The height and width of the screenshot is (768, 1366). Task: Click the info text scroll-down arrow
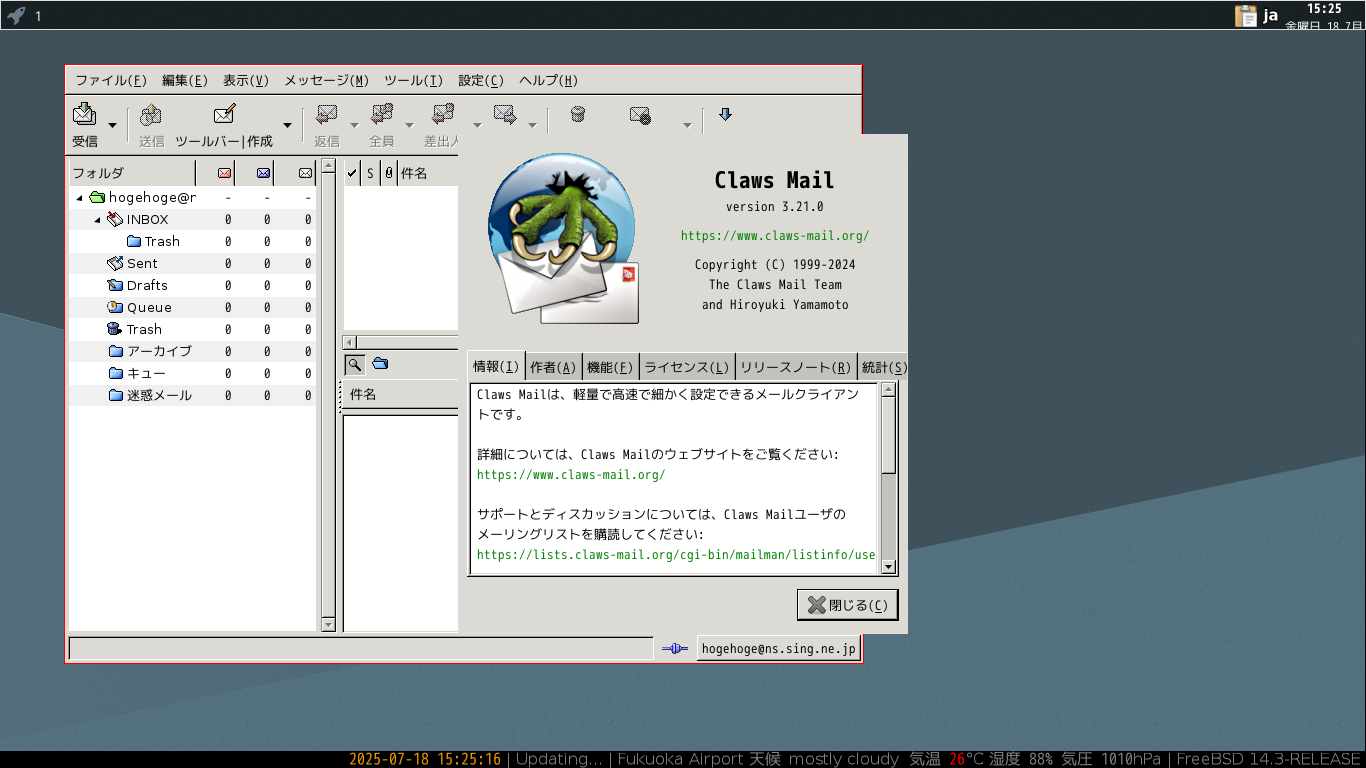pos(889,567)
